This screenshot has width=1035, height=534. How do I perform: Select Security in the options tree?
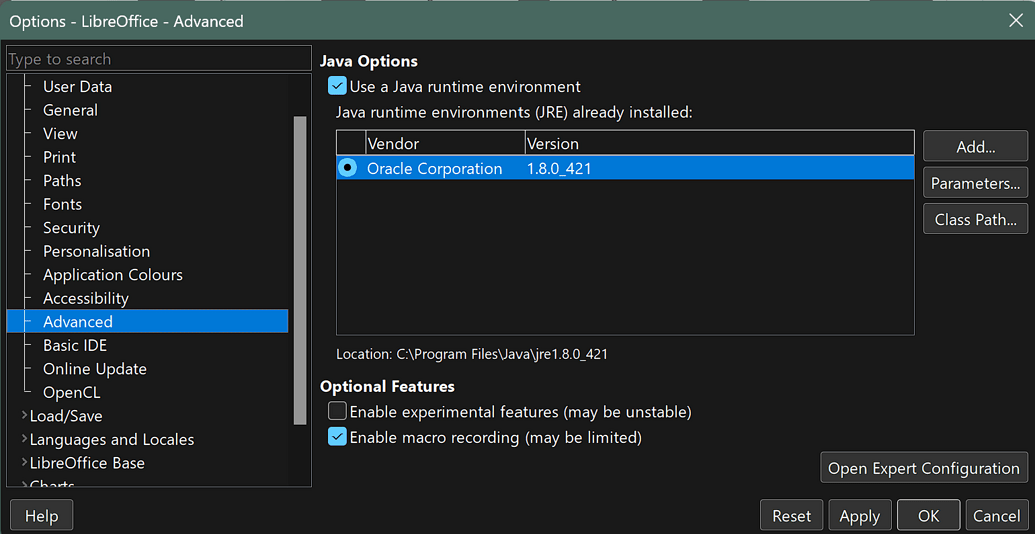click(x=71, y=228)
